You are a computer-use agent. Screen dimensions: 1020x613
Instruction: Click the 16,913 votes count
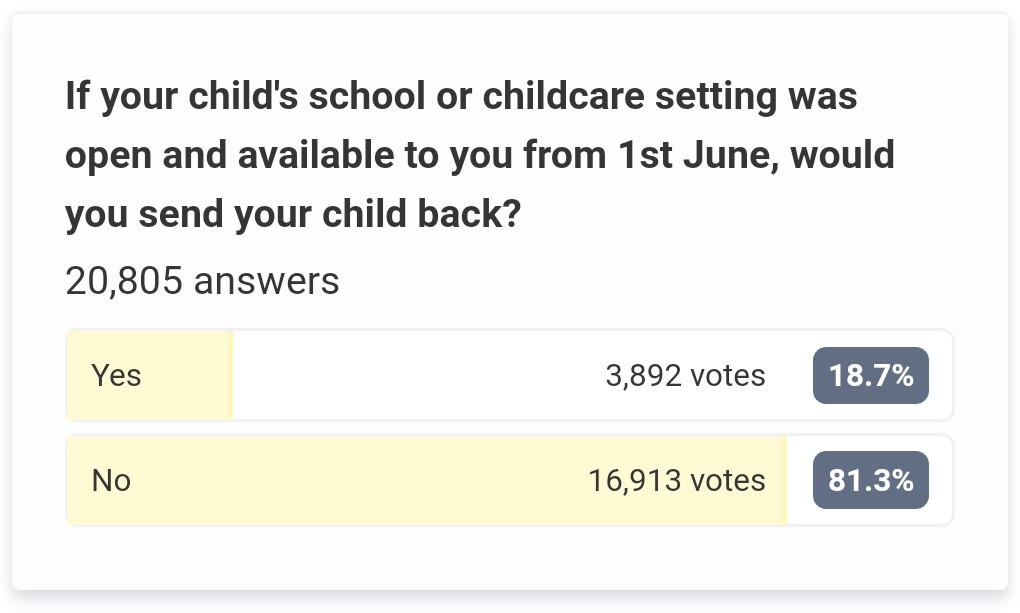pos(677,480)
